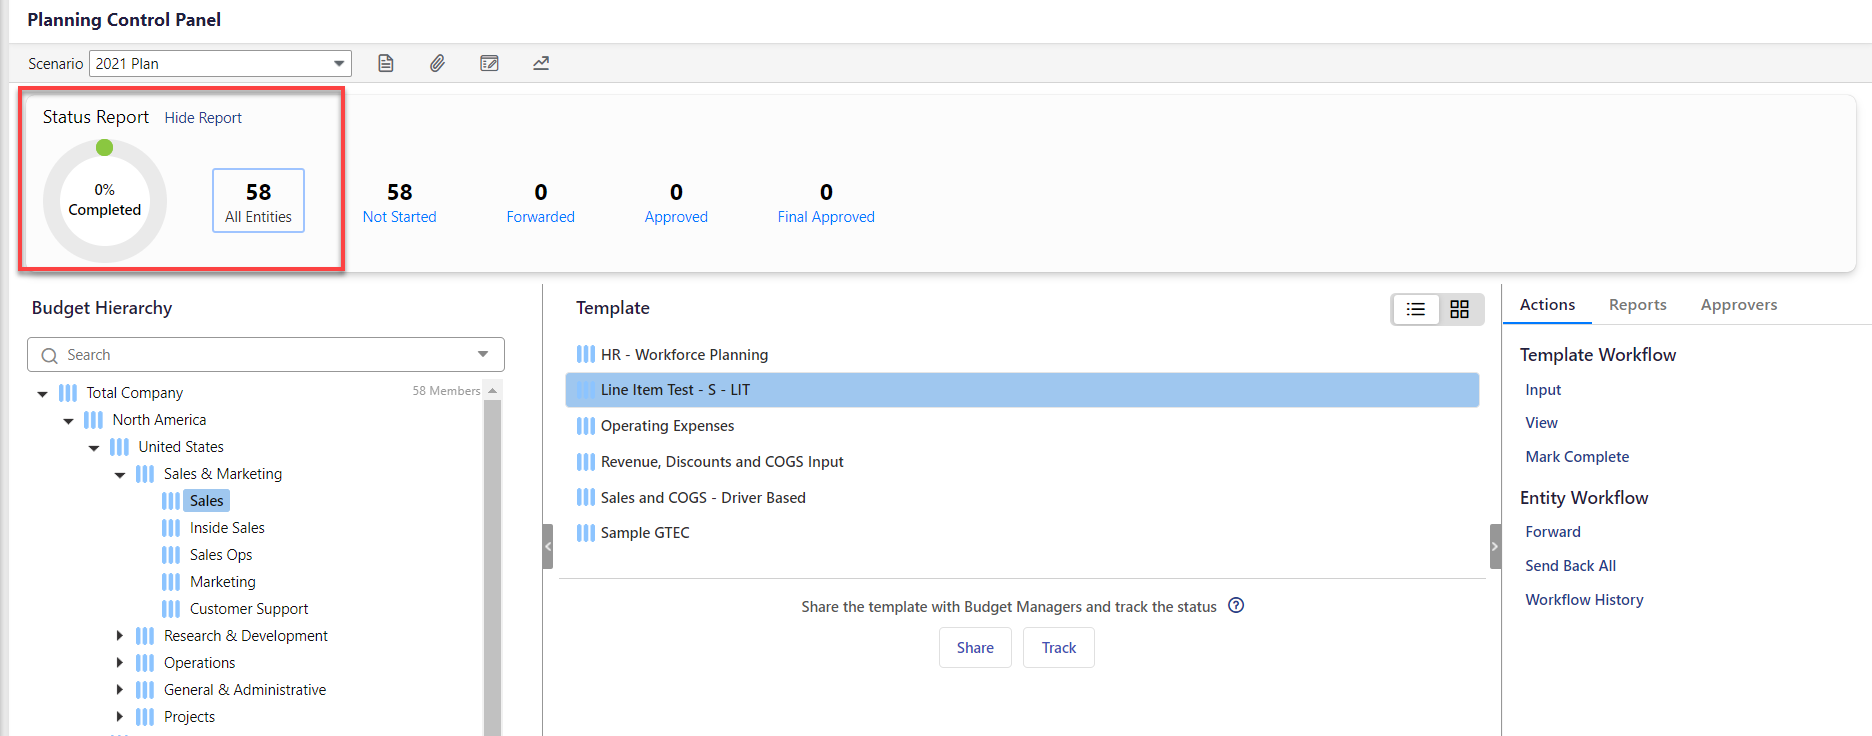Image resolution: width=1872 pixels, height=736 pixels.
Task: Click hierarchy icon beside Customer Support
Action: pos(172,609)
